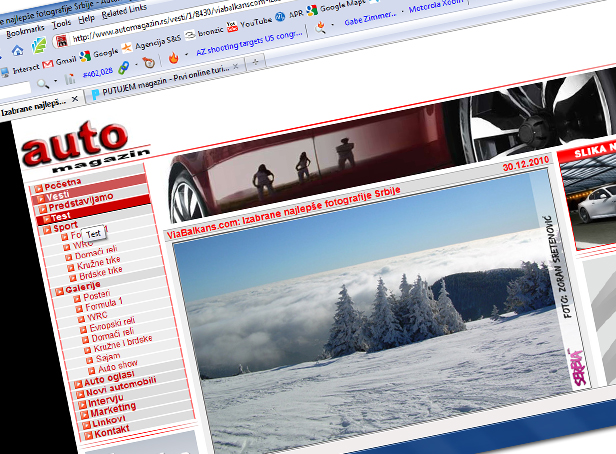Open a new tab with plus button
This screenshot has width=616, height=454.
point(255,62)
